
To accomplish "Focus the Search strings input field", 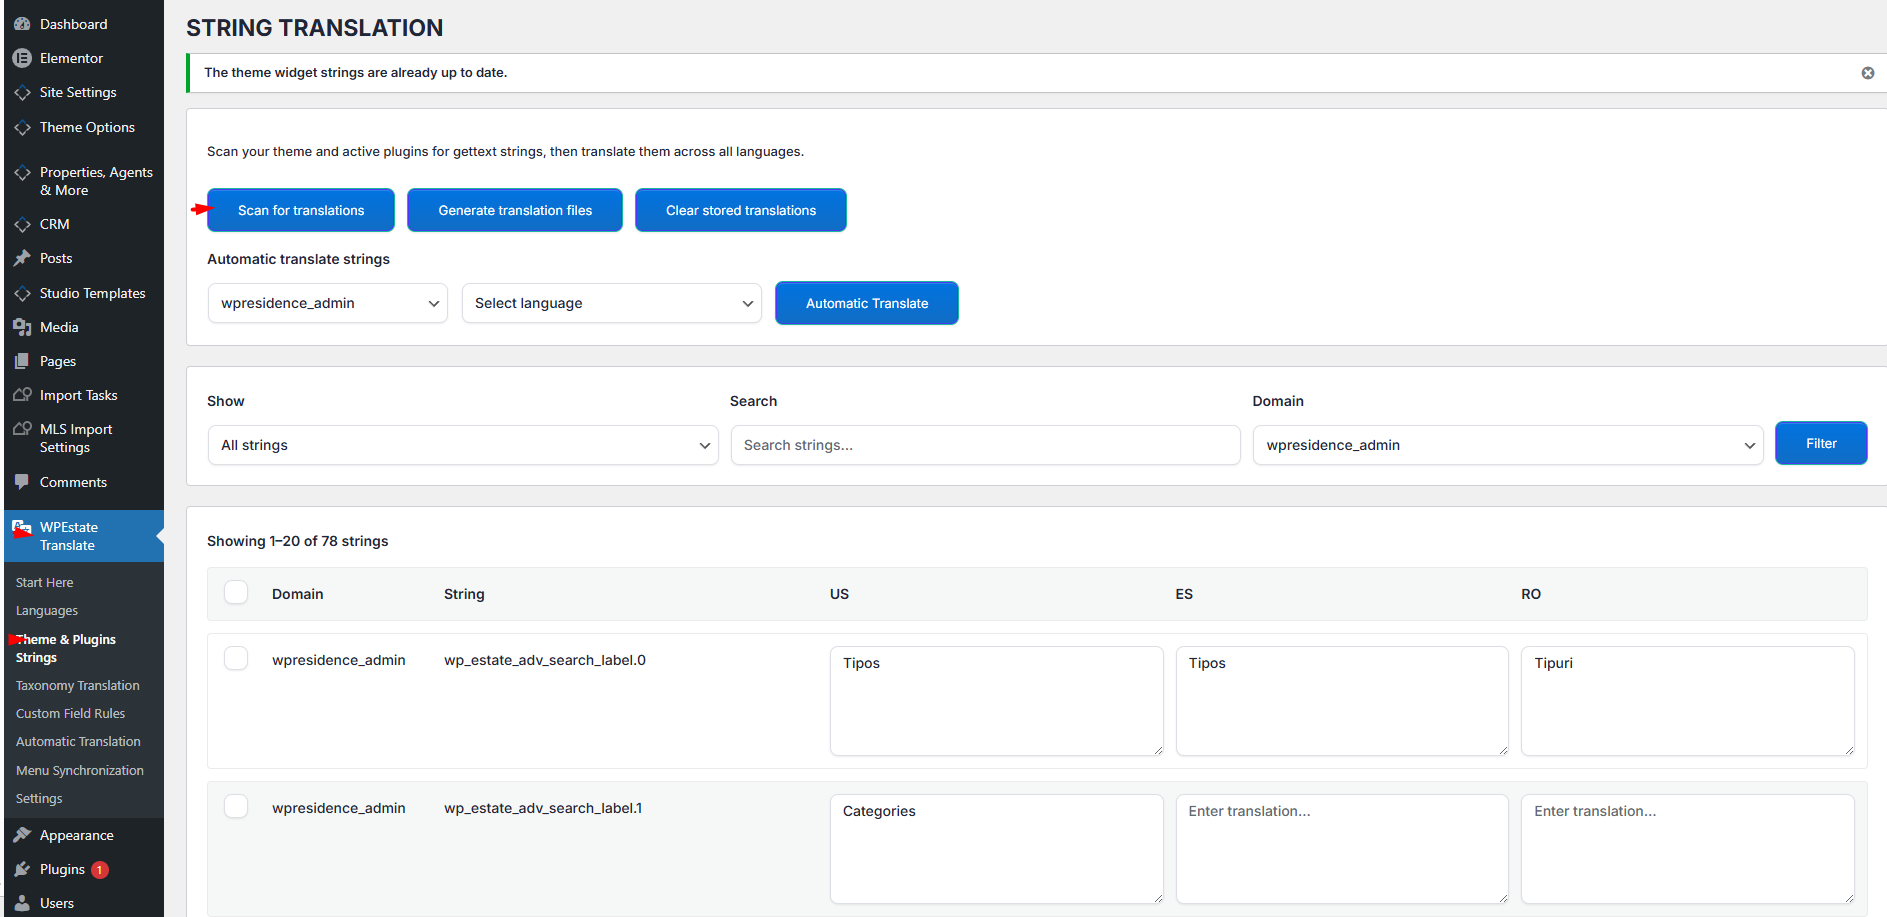I will tap(985, 445).
